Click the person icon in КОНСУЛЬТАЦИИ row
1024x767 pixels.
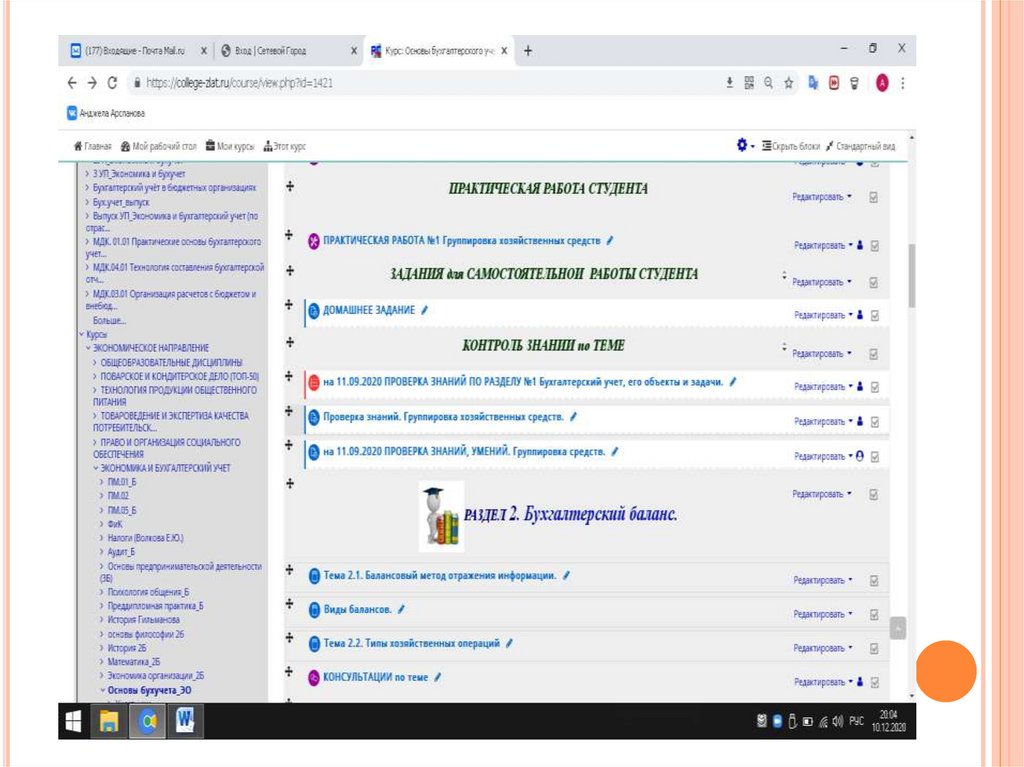click(860, 681)
